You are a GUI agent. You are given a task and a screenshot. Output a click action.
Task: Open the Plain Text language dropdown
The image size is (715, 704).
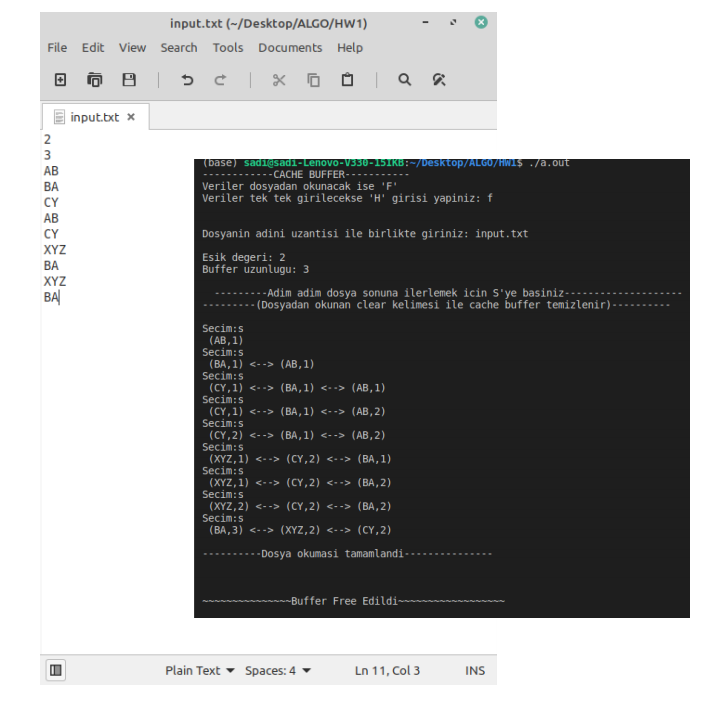(200, 670)
